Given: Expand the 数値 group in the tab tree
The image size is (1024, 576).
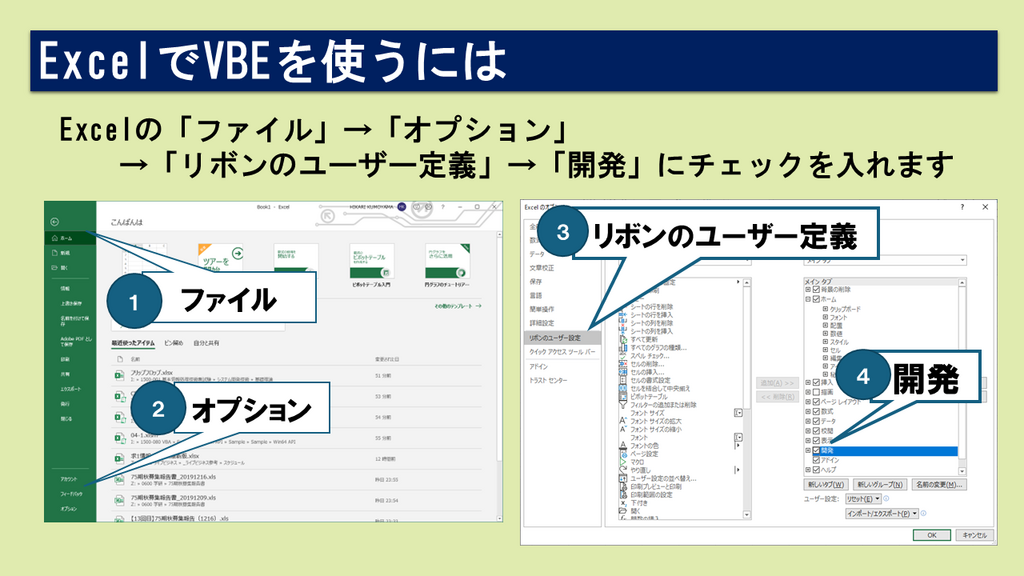Looking at the screenshot, I should [x=825, y=333].
